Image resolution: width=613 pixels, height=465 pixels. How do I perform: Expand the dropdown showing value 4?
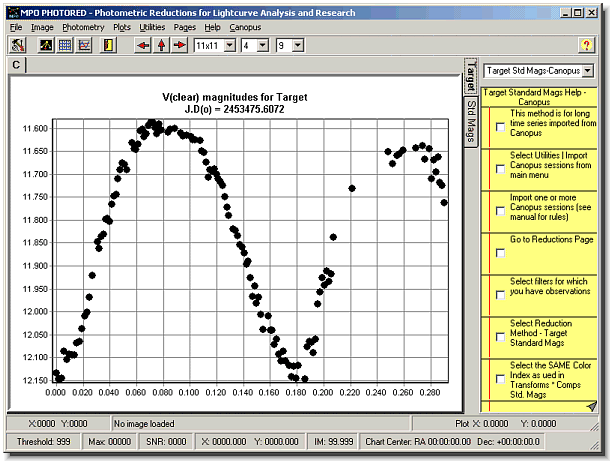point(263,45)
